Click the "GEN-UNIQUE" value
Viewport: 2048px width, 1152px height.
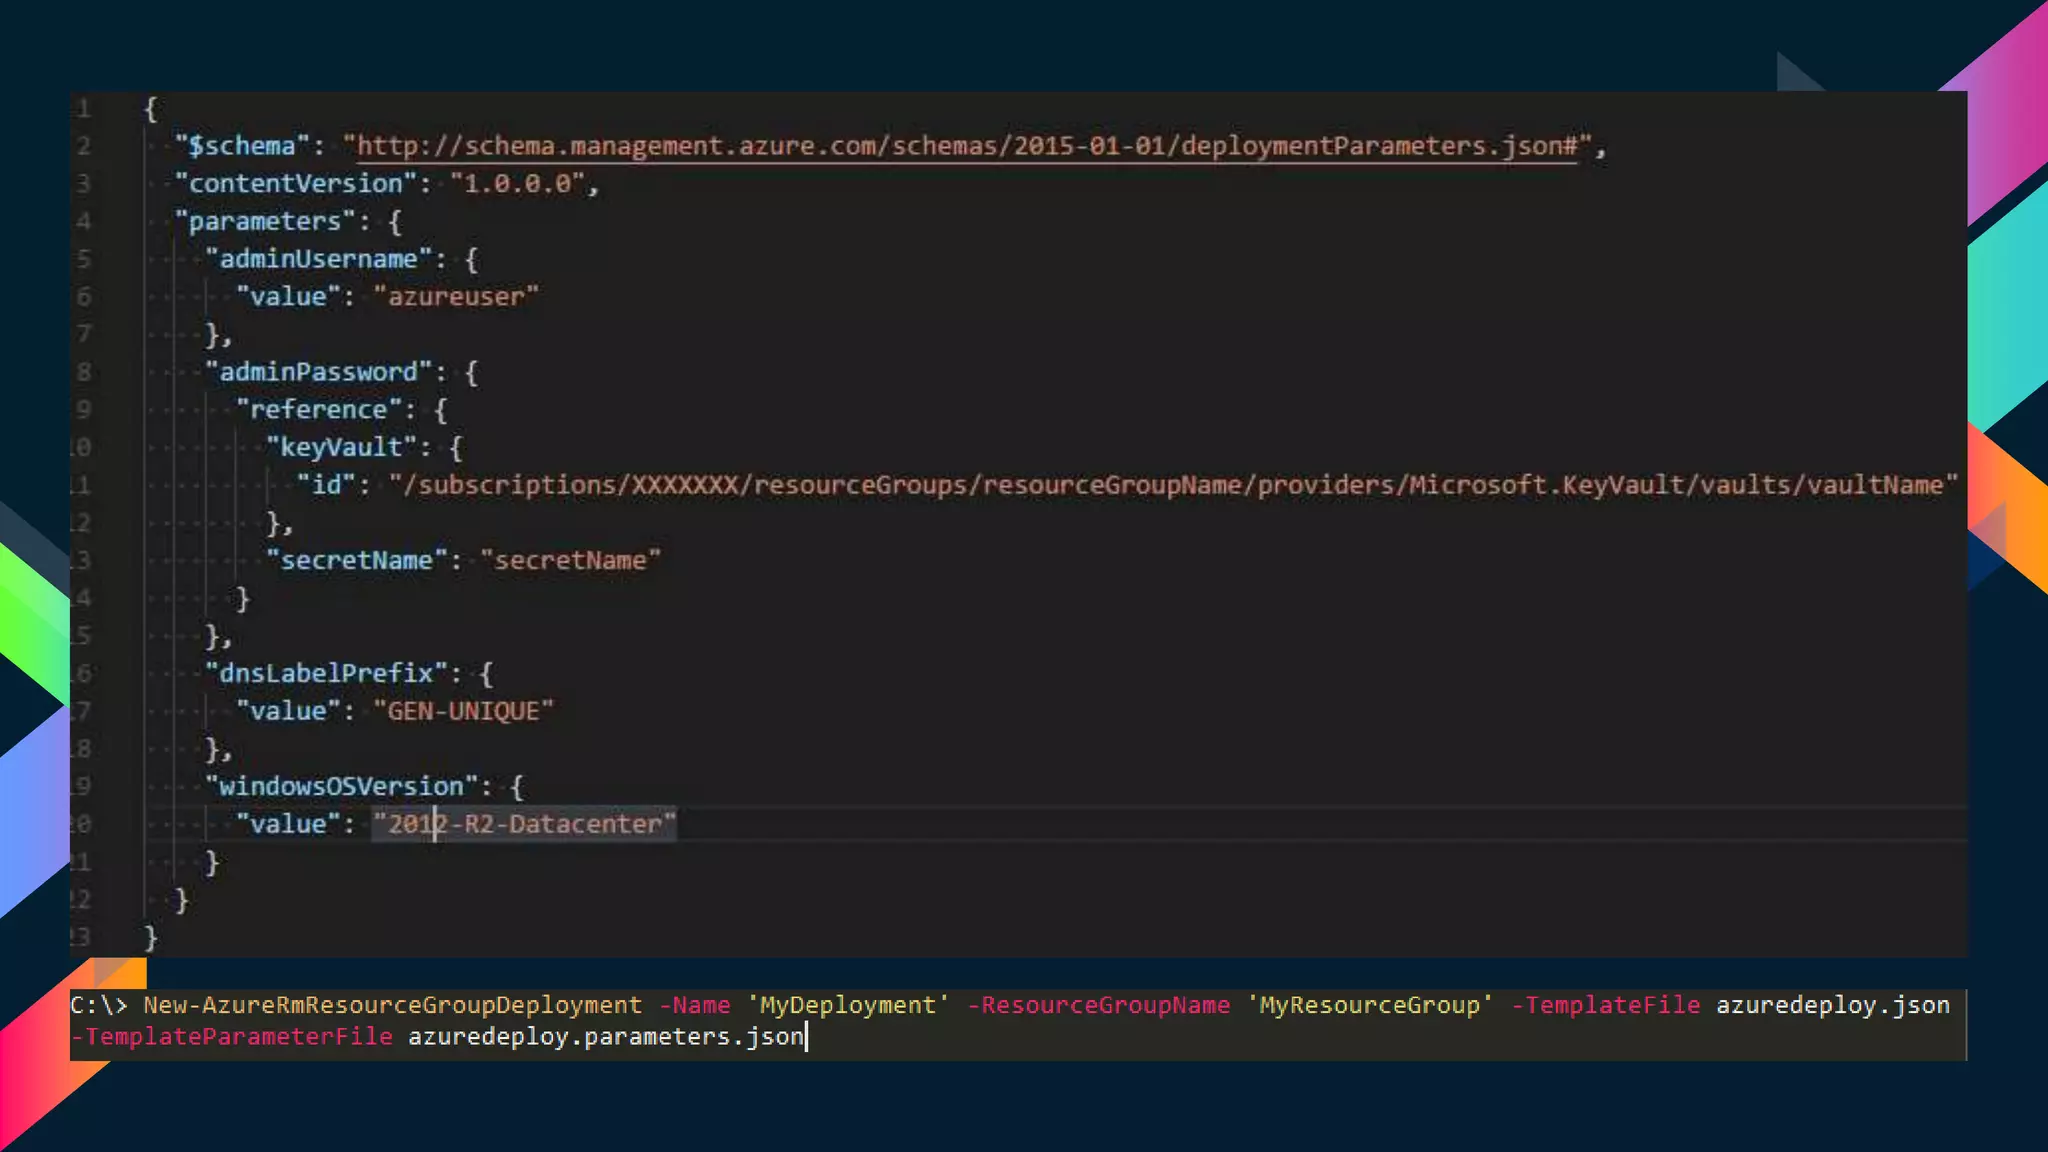[463, 711]
